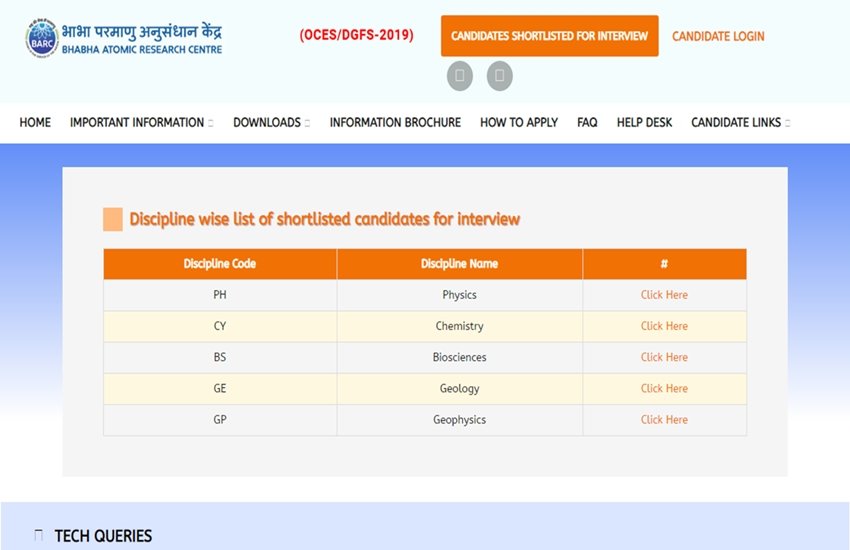Expand the Important Information dropdown
This screenshot has height=550, width=850.
pyautogui.click(x=141, y=123)
